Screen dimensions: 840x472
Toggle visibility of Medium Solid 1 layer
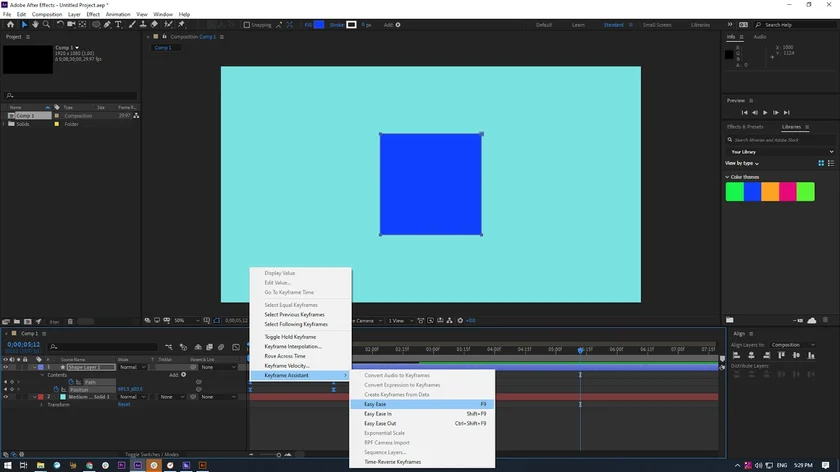5,397
